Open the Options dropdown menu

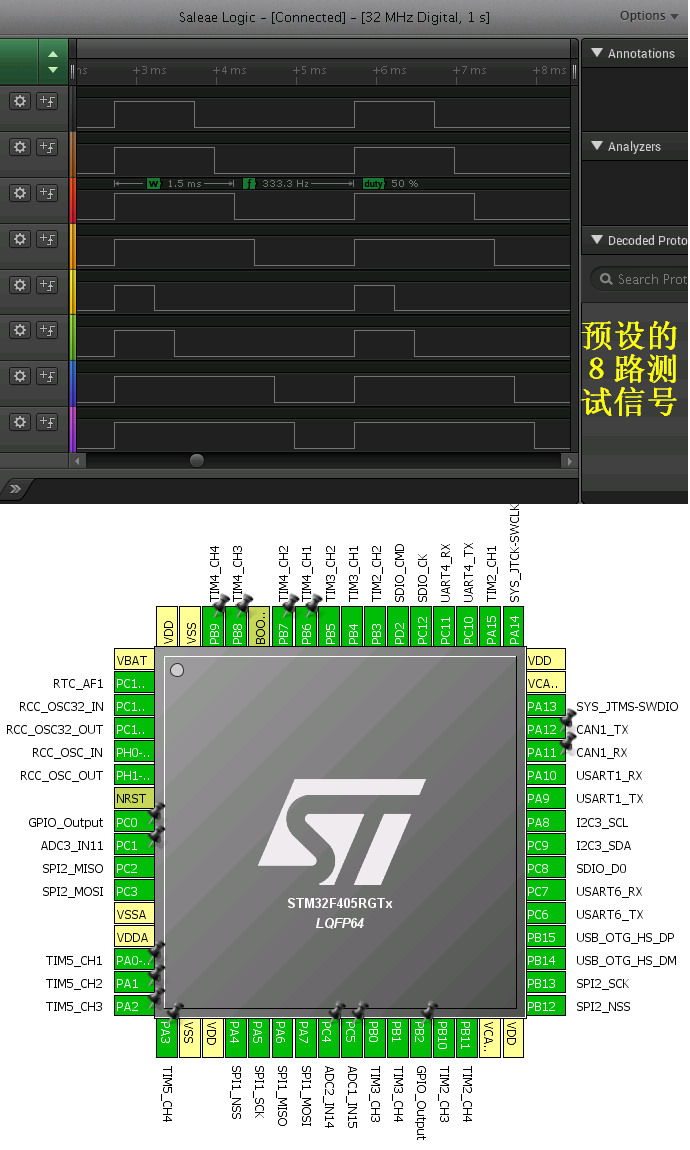point(649,15)
